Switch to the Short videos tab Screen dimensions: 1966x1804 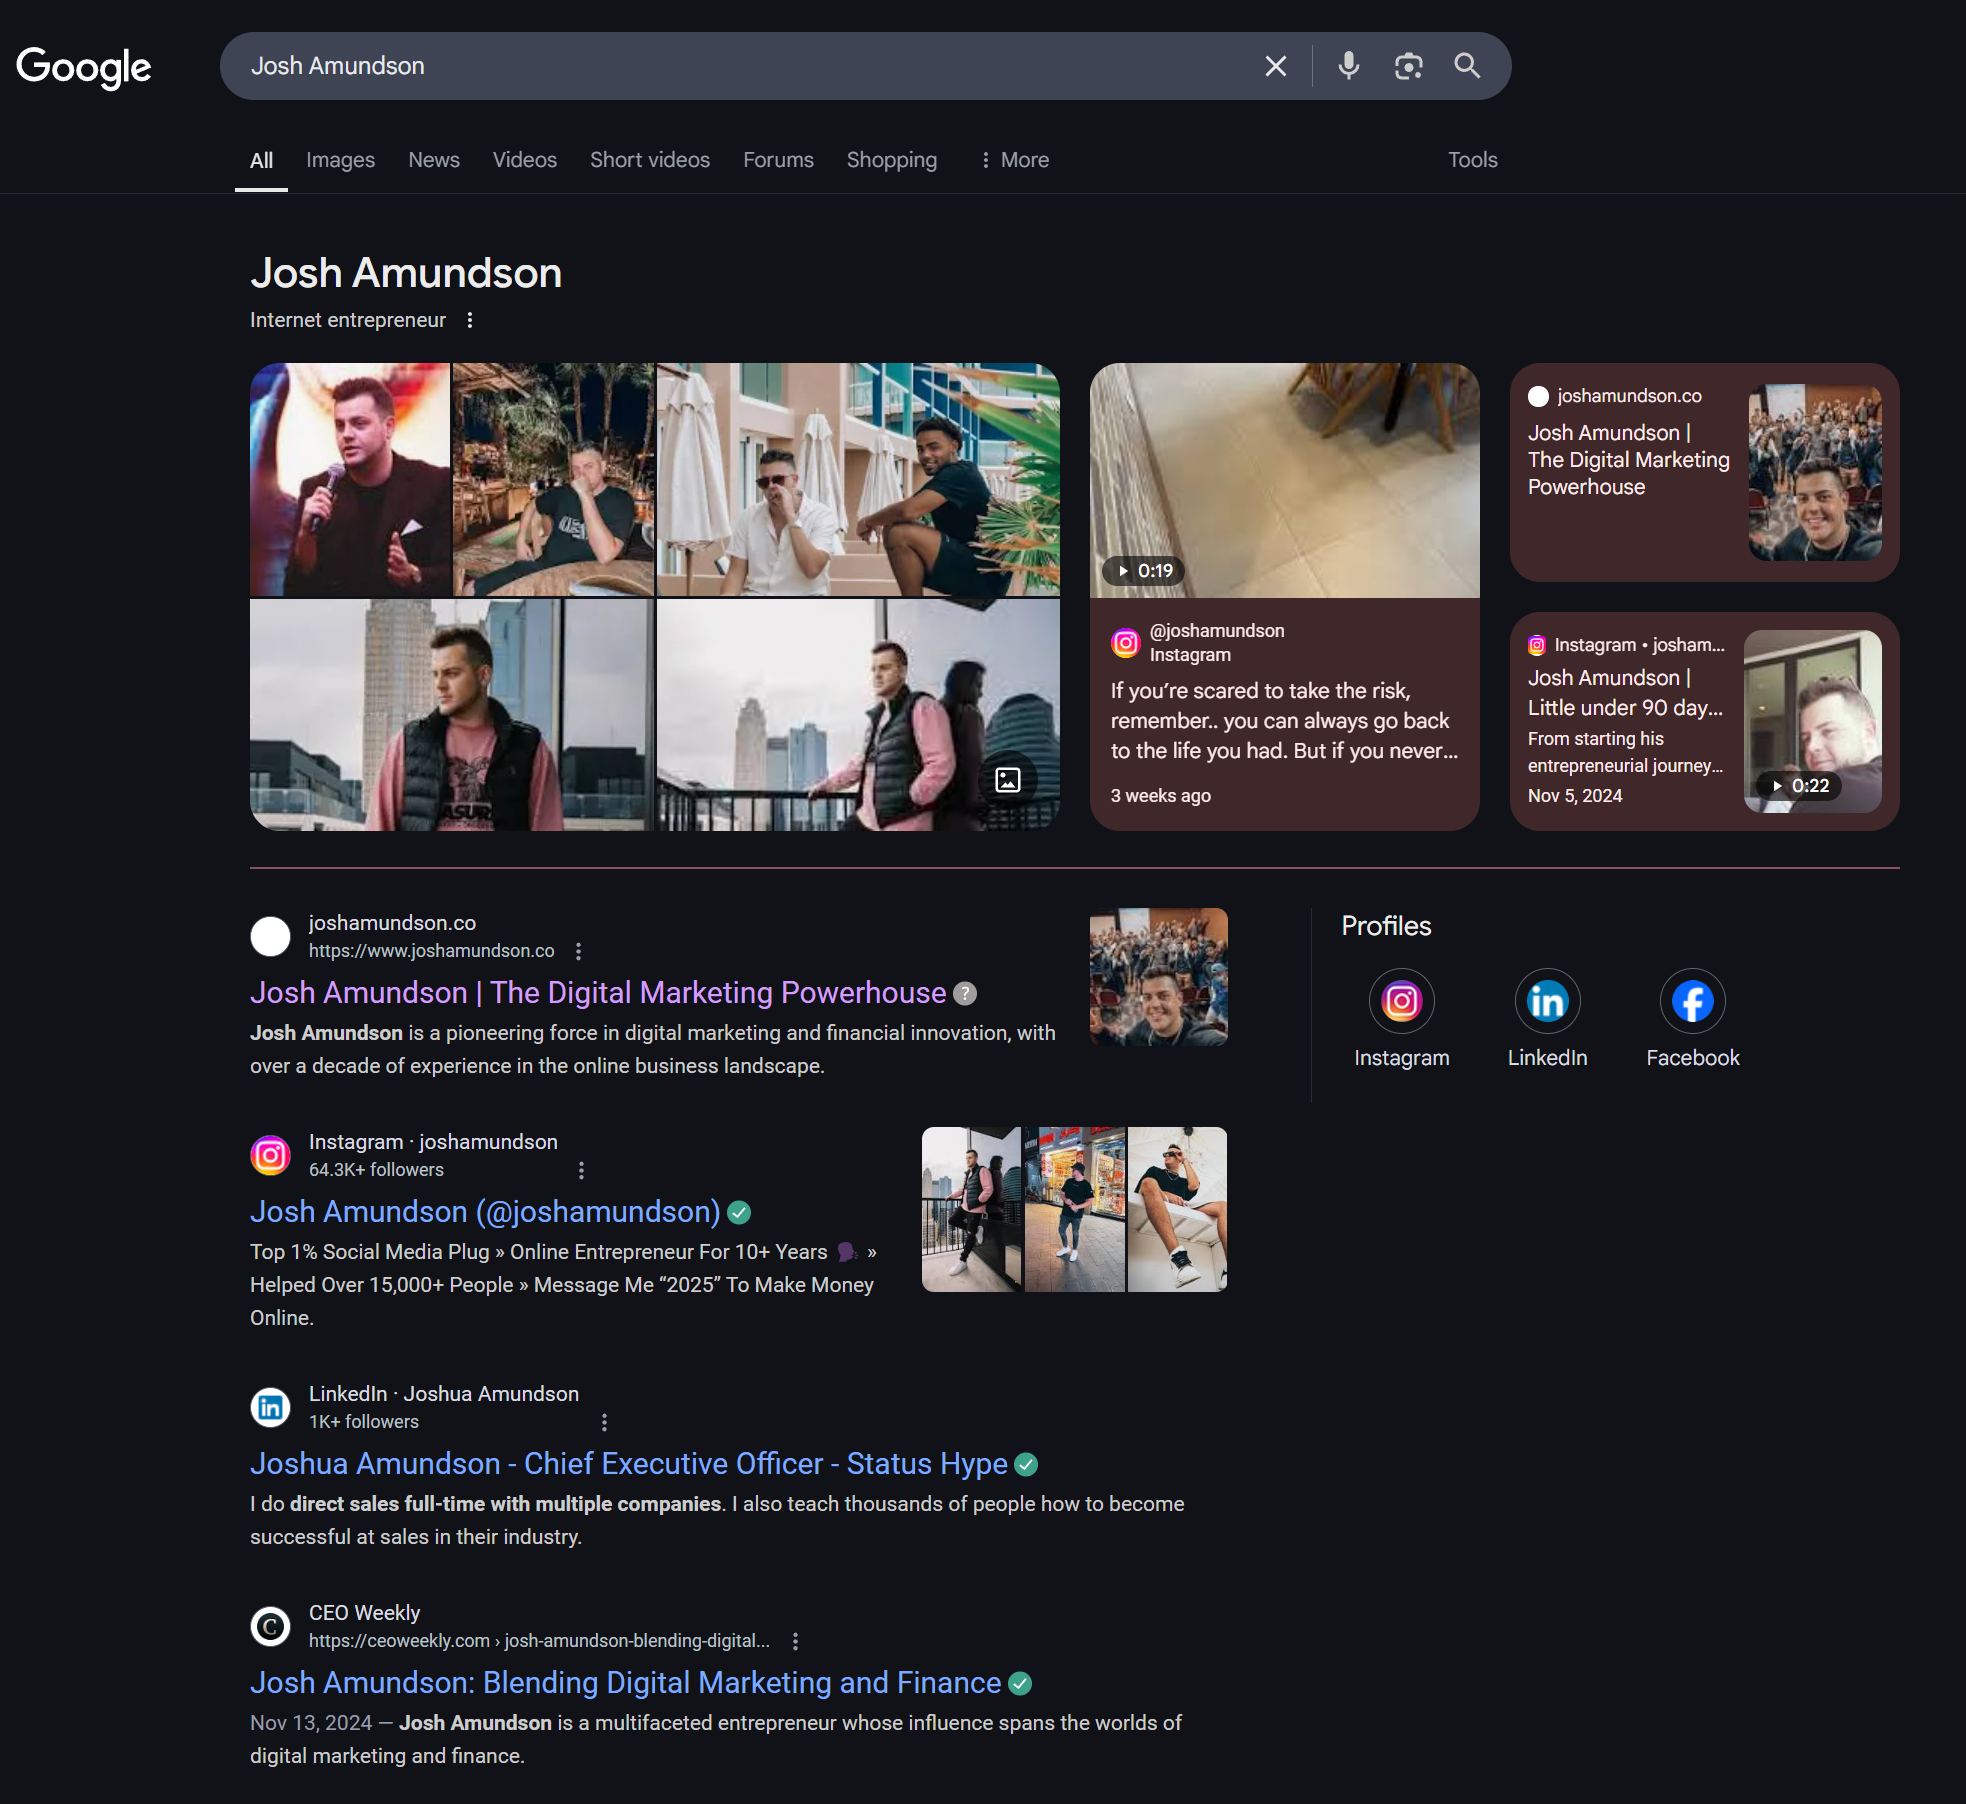click(x=649, y=160)
